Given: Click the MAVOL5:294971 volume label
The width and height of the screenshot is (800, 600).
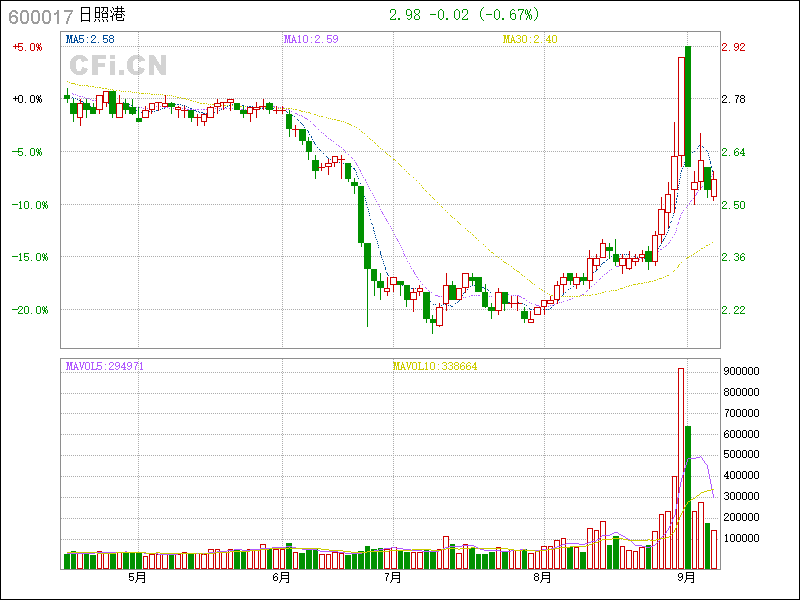Looking at the screenshot, I should (105, 366).
